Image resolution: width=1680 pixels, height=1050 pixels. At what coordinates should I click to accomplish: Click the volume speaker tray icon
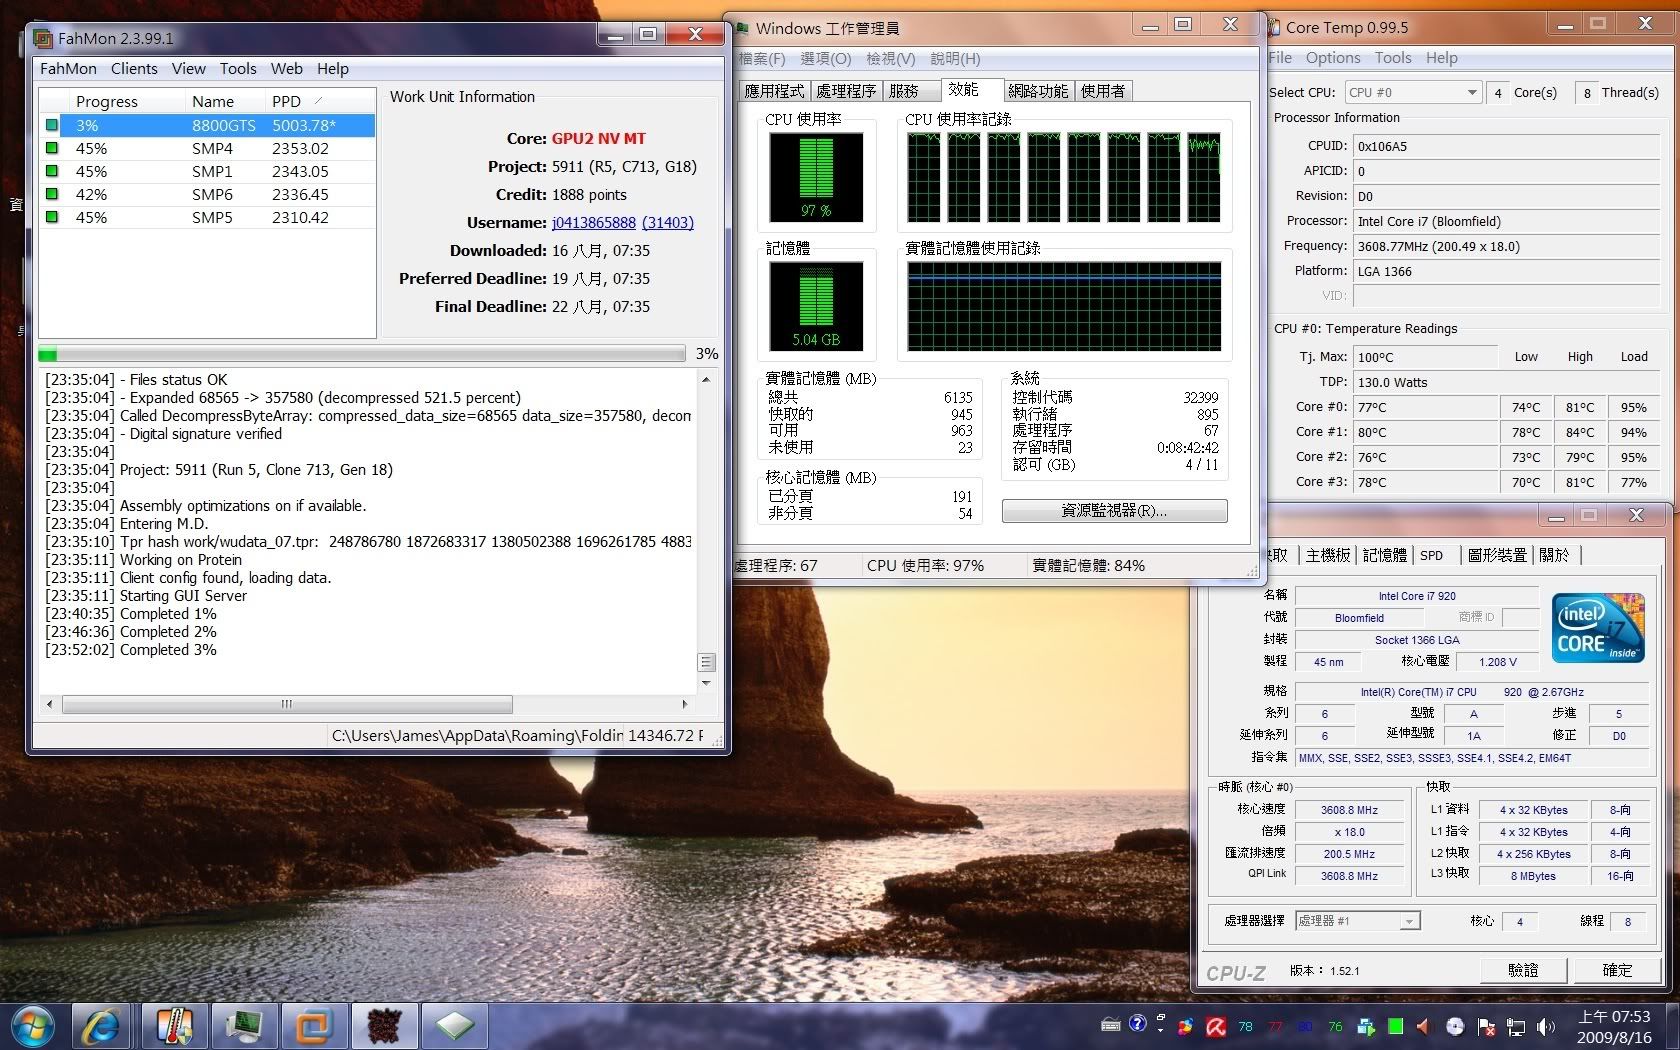pos(1546,1026)
